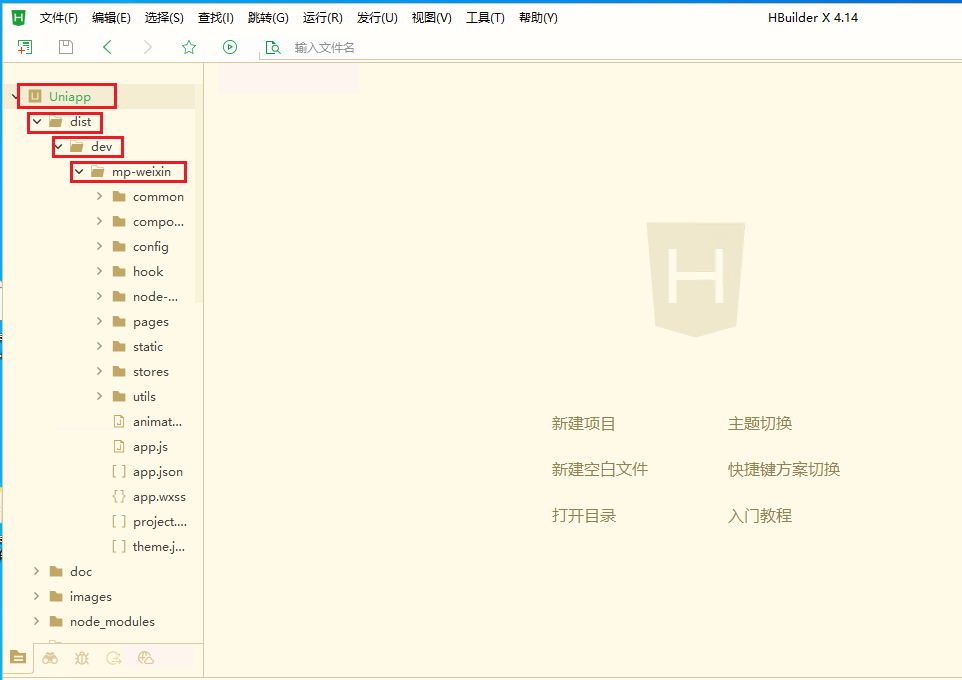Open the 跳转(G) menu
Screen dimensions: 962x680
(x=268, y=18)
